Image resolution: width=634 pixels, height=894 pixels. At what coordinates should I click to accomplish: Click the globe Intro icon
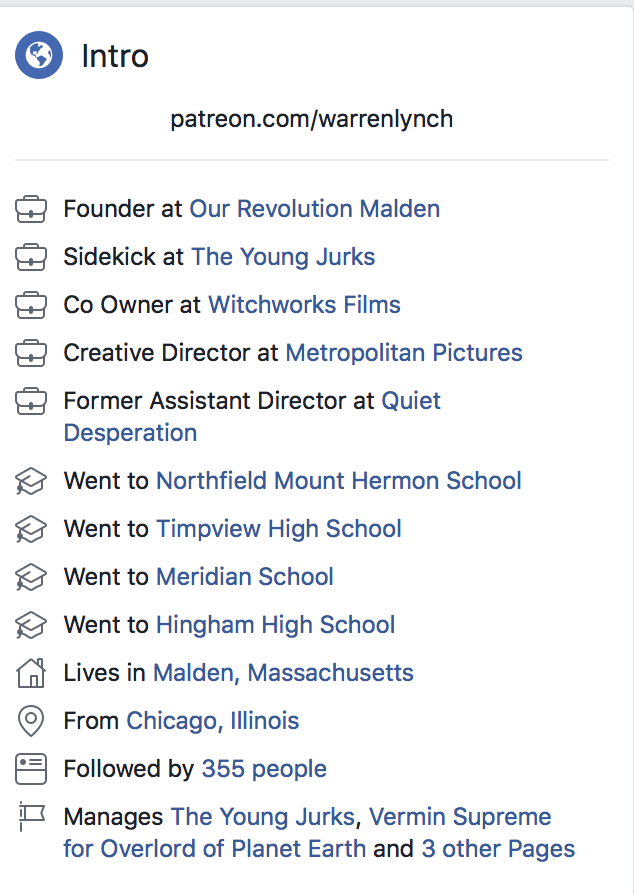pyautogui.click(x=39, y=55)
